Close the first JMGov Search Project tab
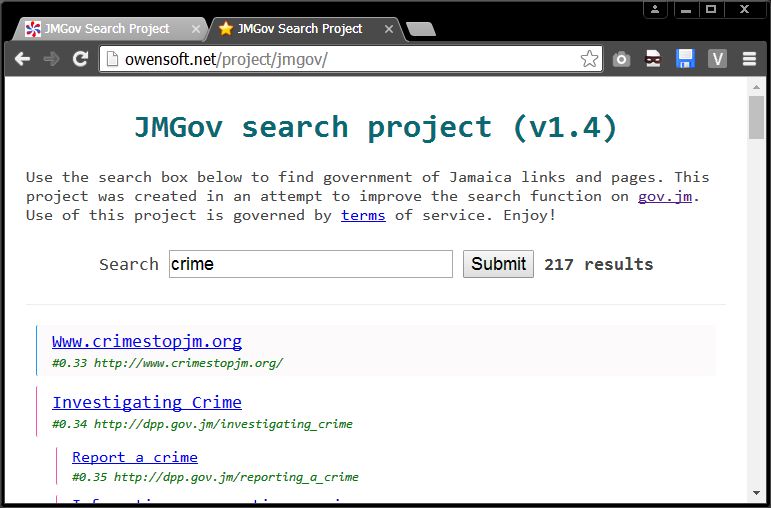This screenshot has width=771, height=508. click(196, 30)
